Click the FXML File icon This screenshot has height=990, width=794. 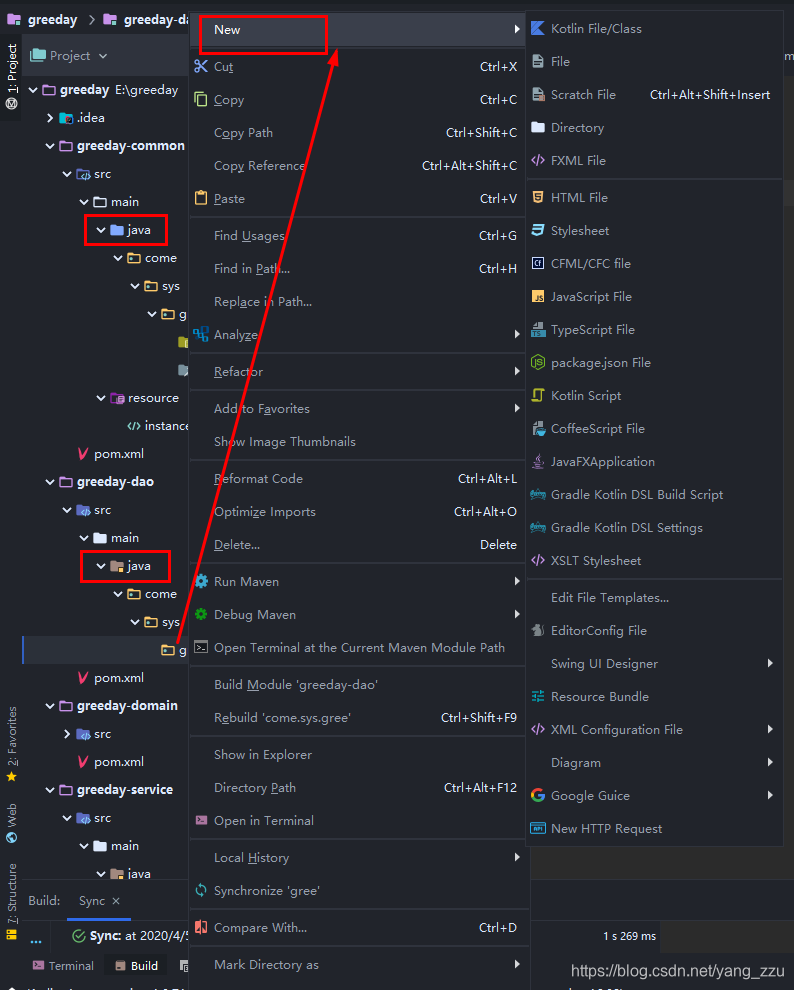pos(538,160)
